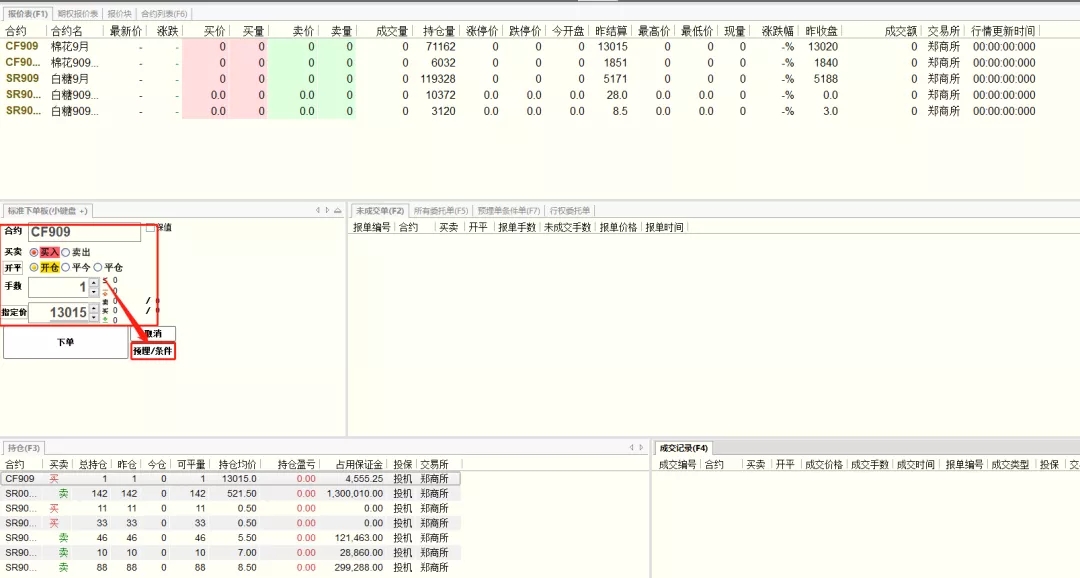Click right arrow in 持仓 panel header

click(640, 447)
